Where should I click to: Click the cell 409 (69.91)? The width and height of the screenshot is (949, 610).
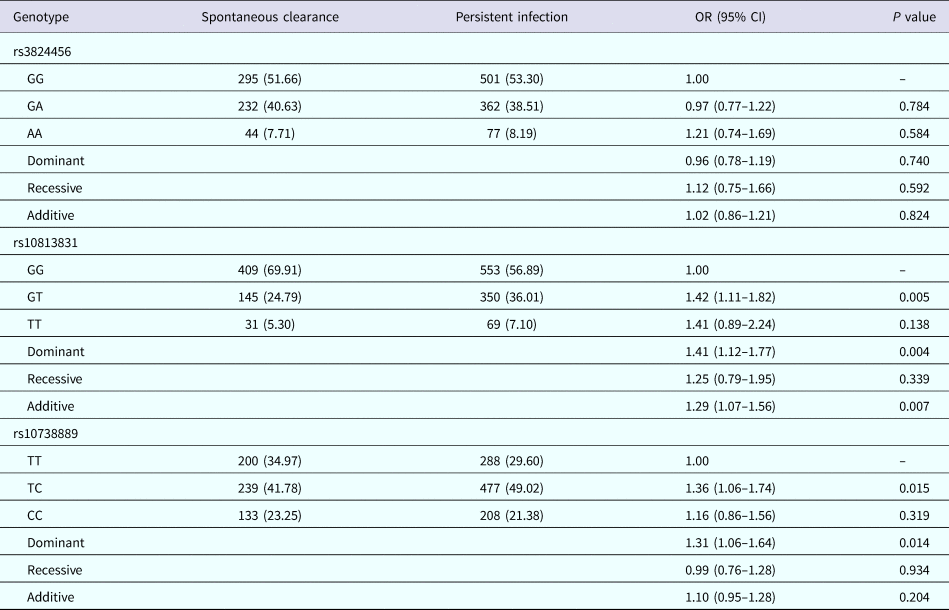pyautogui.click(x=256, y=269)
